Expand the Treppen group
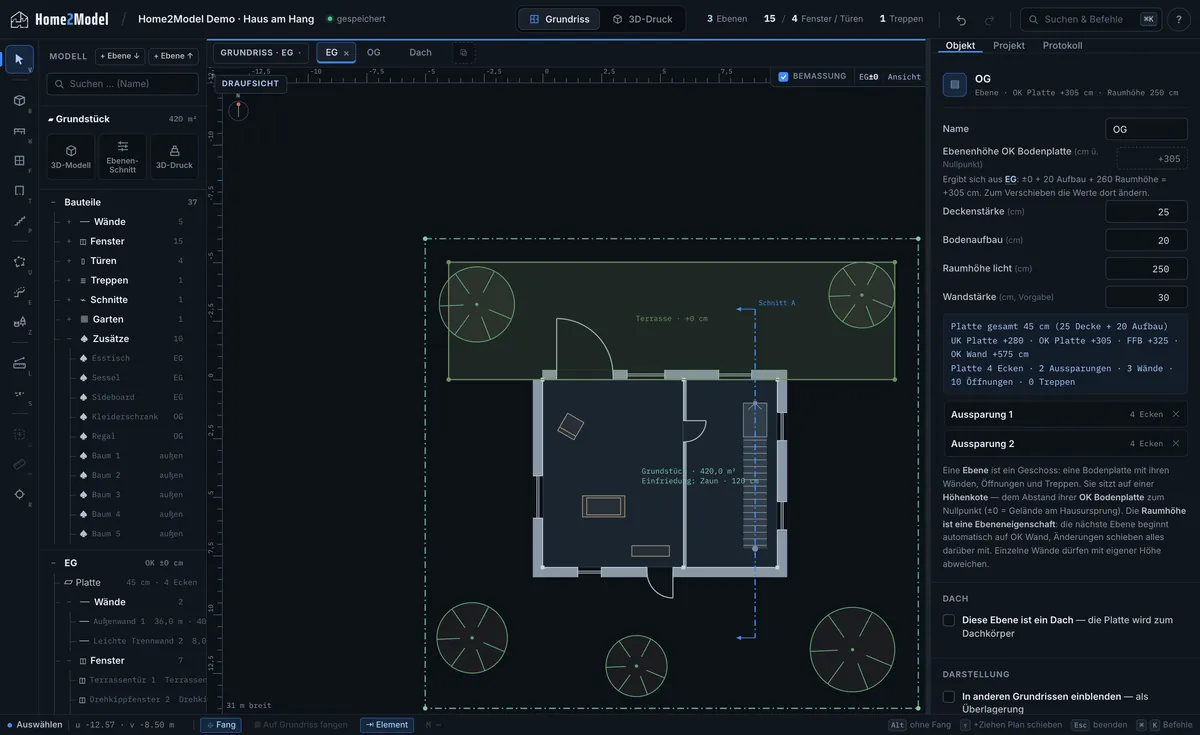Viewport: 1200px width, 735px height. 69,280
